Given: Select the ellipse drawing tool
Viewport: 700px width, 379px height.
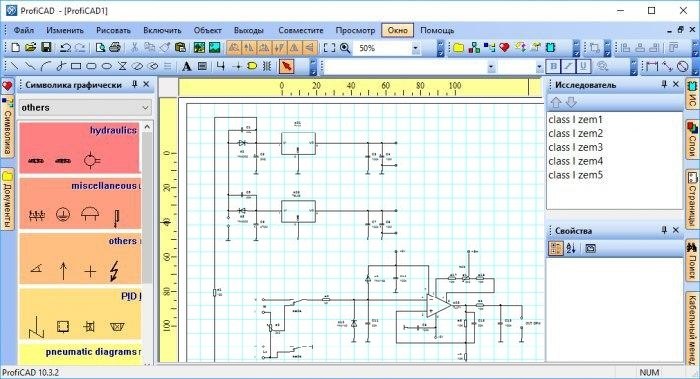Looking at the screenshot, I should (x=106, y=67).
